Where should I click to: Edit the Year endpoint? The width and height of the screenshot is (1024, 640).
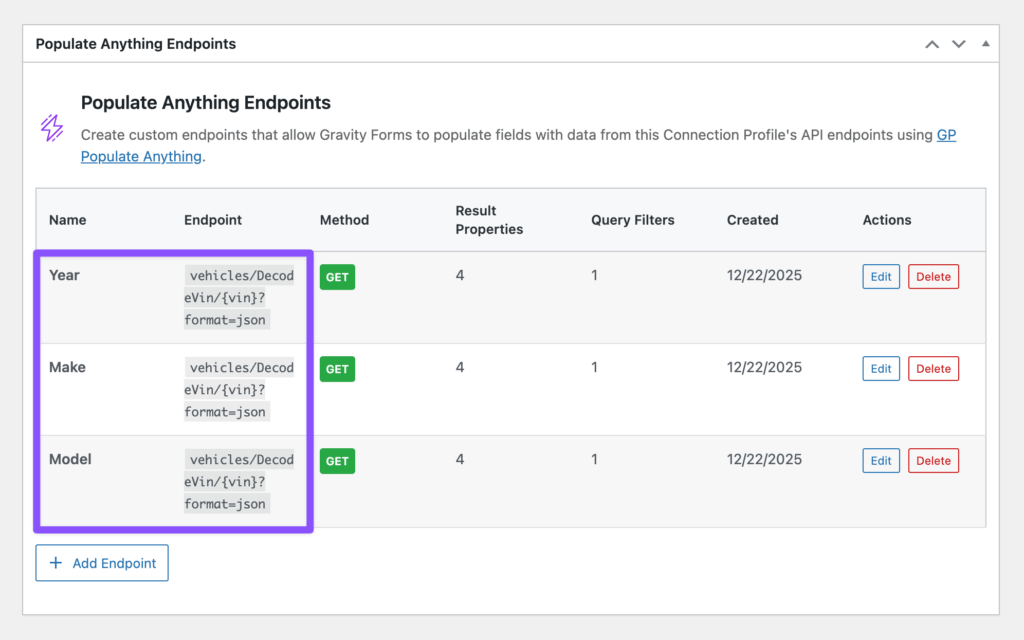coord(880,276)
